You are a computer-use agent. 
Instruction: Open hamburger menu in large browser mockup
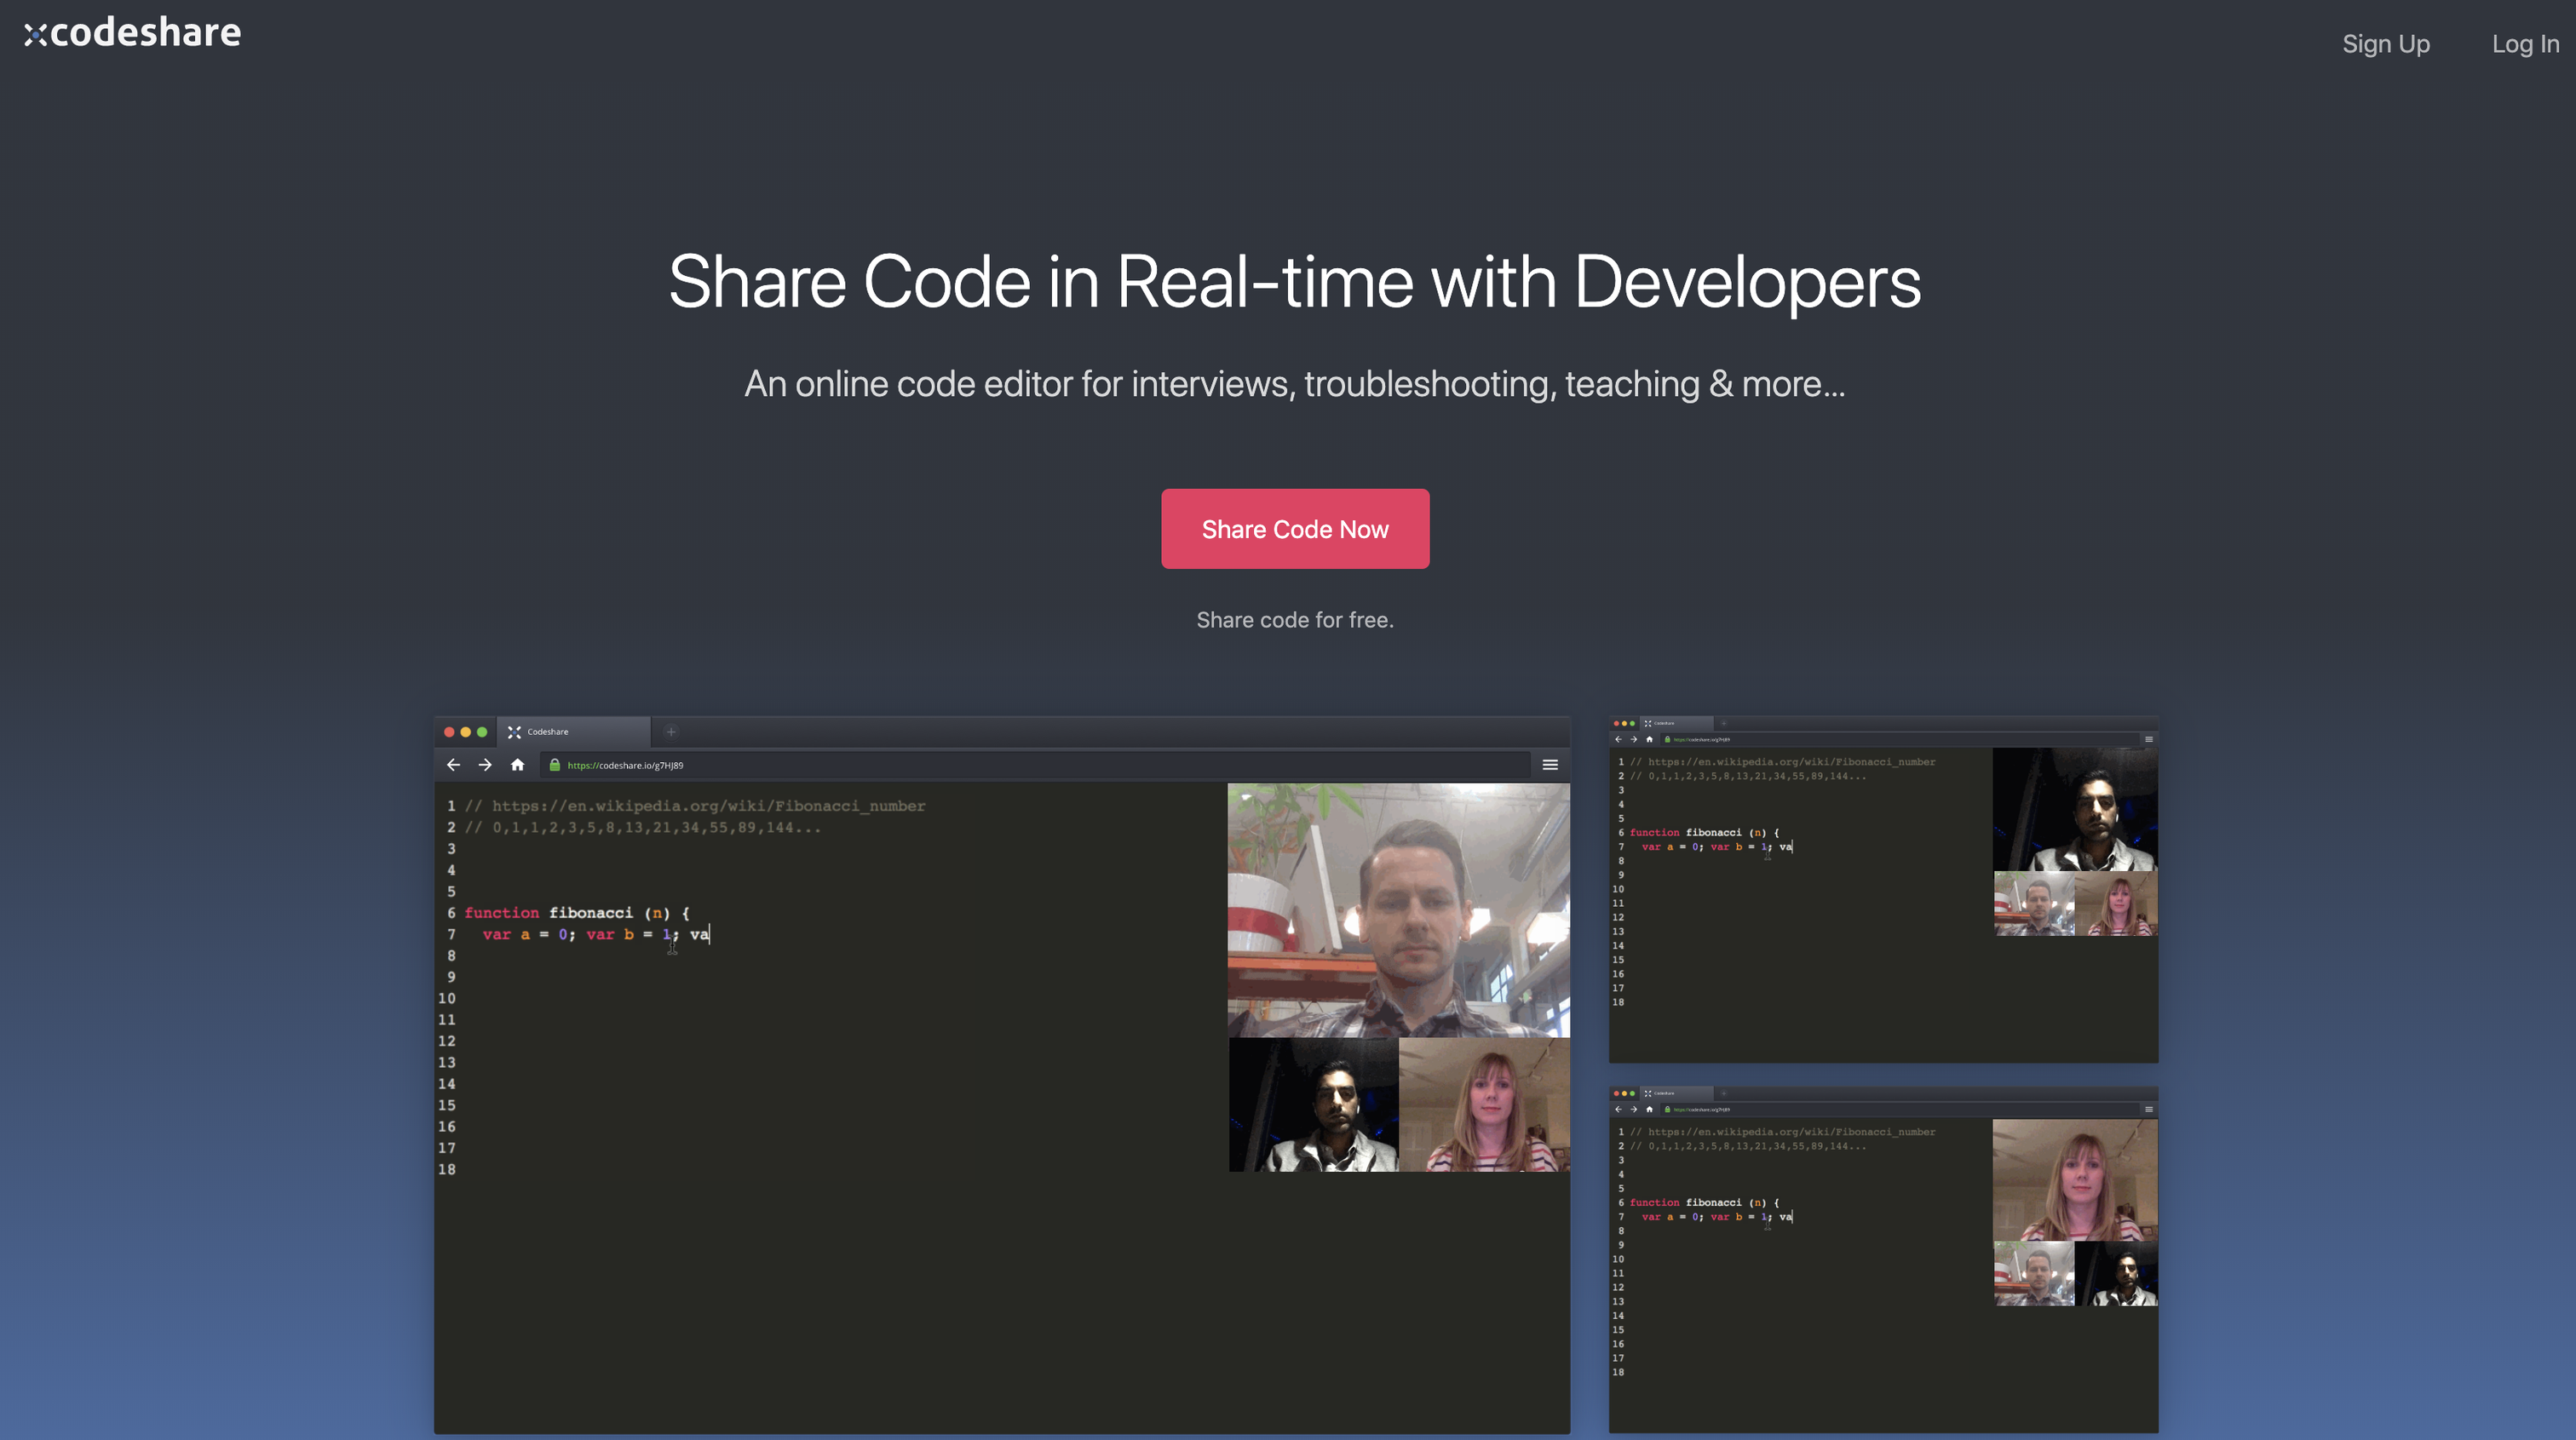click(x=1550, y=765)
